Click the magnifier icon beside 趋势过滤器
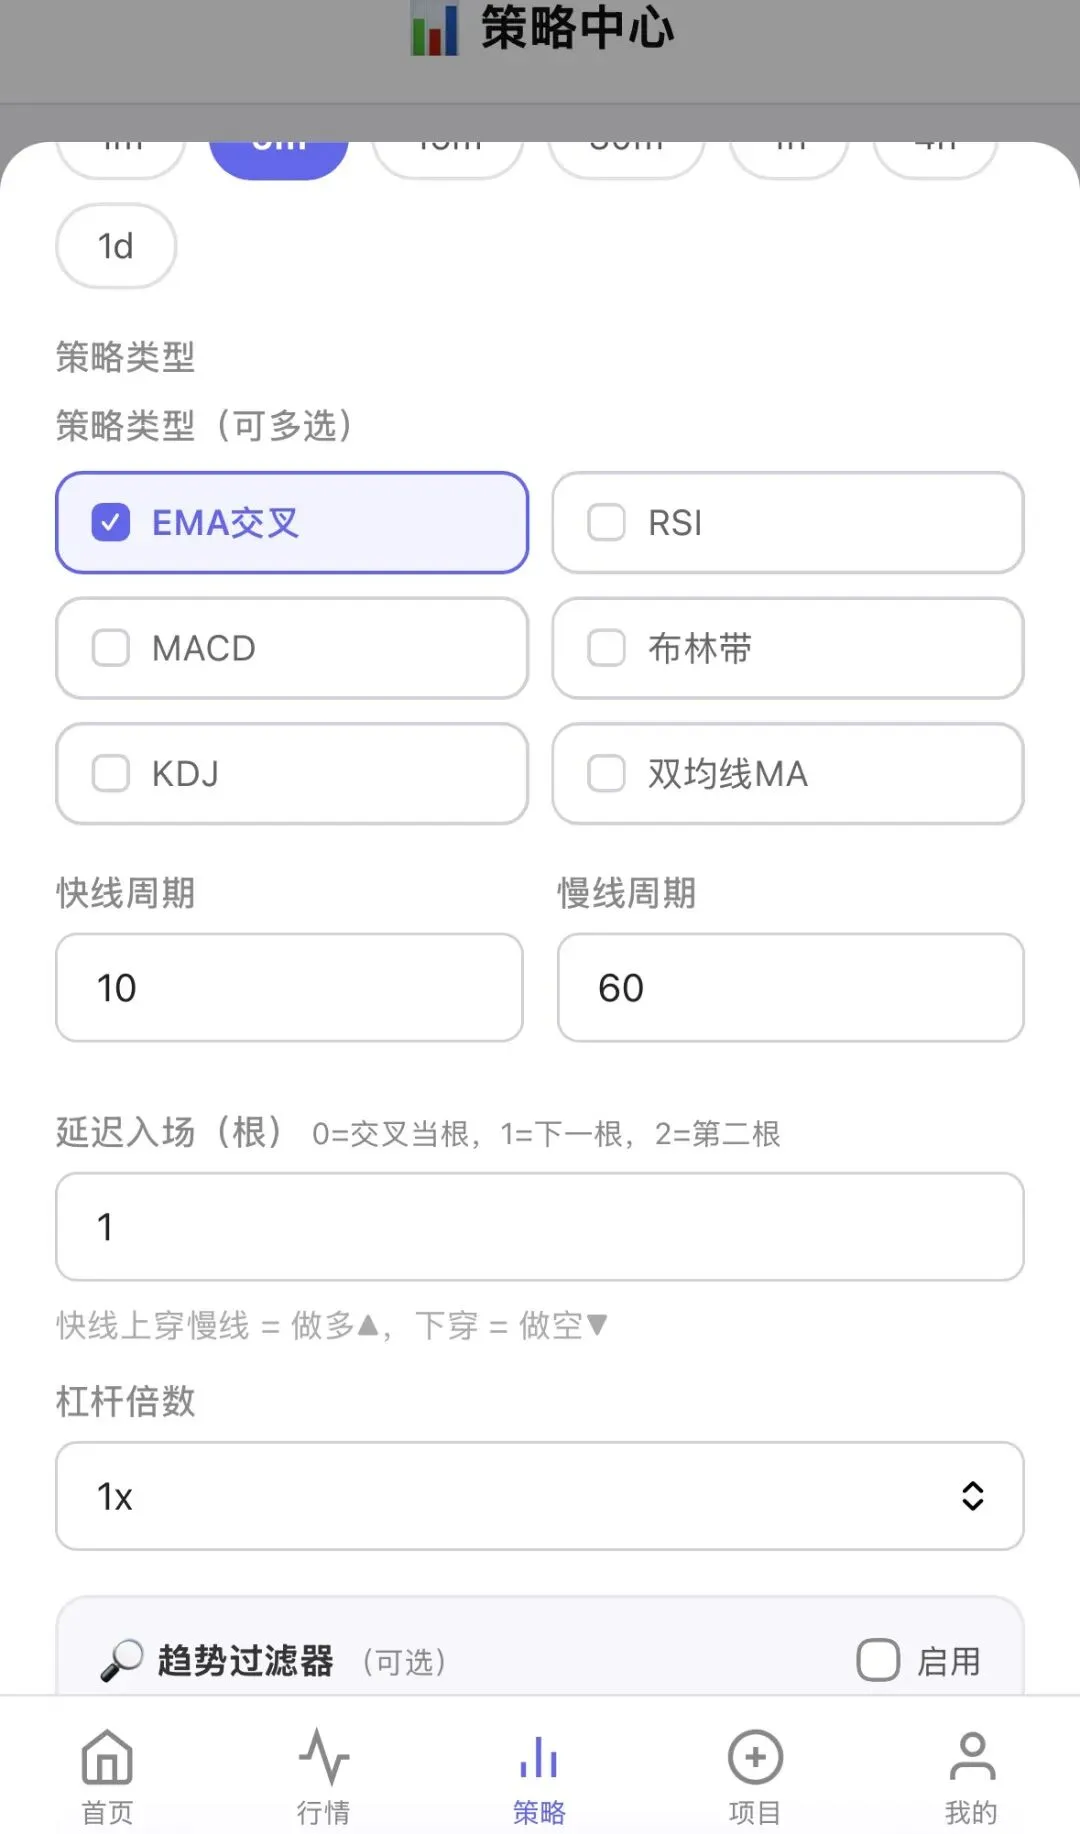The height and width of the screenshot is (1834, 1080). (122, 1661)
